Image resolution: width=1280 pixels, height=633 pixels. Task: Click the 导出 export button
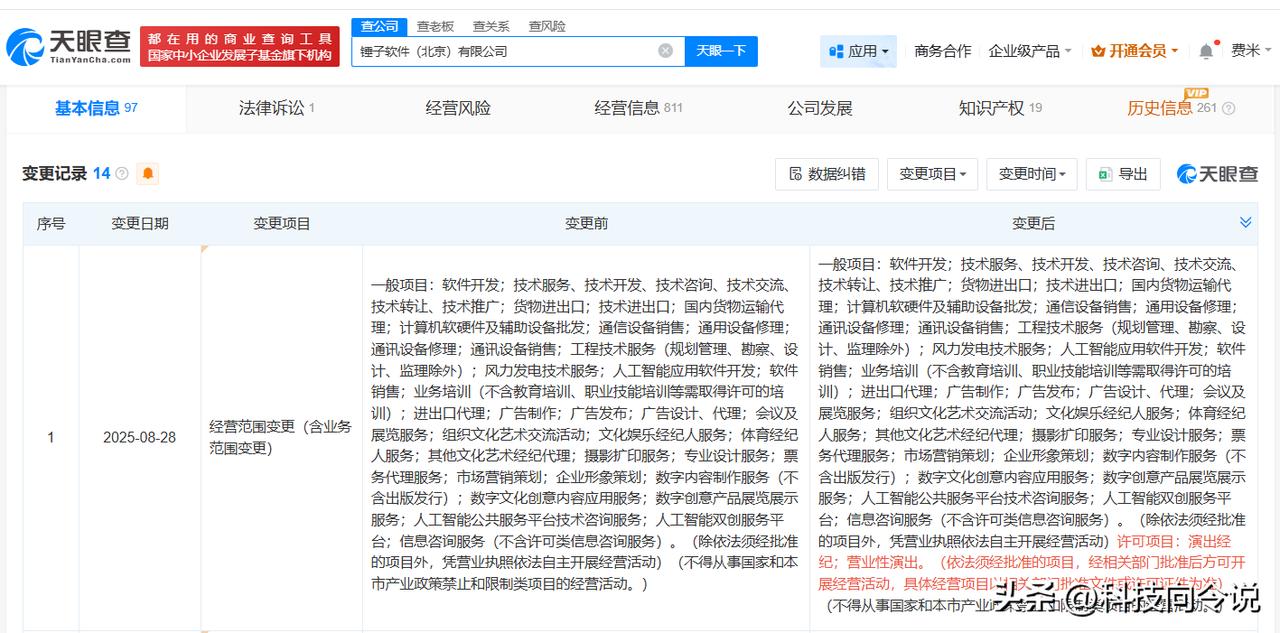click(1123, 174)
